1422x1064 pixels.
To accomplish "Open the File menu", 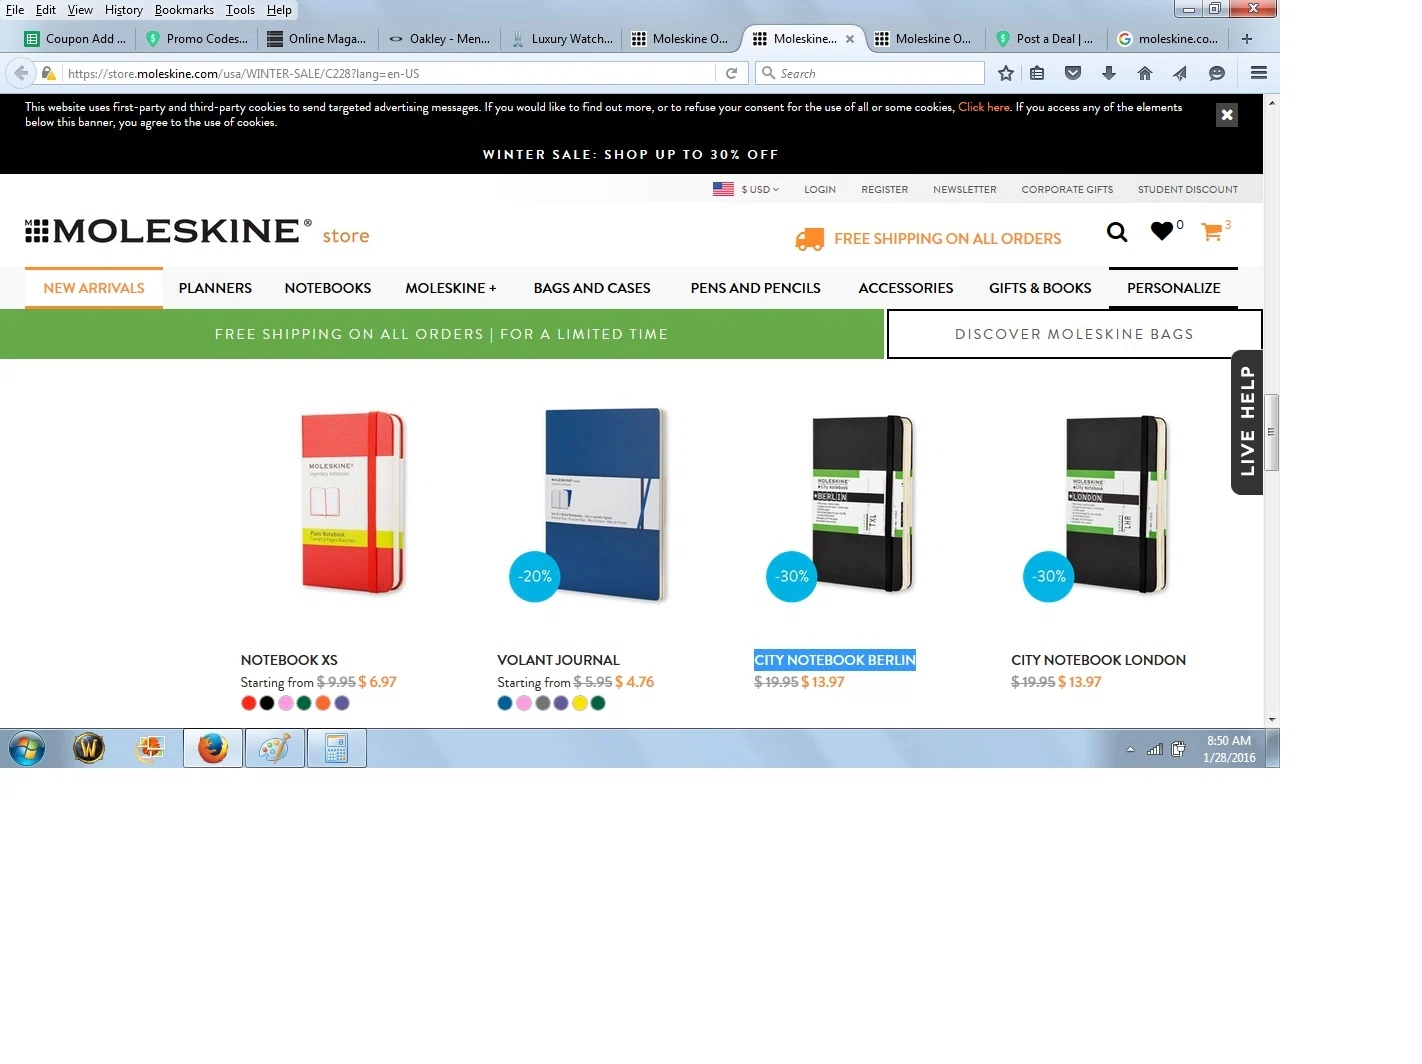I will (15, 10).
